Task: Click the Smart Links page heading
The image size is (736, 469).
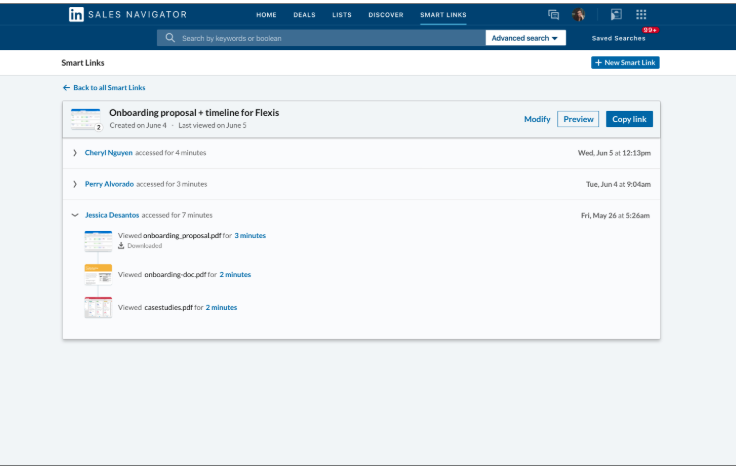Action: (83, 63)
